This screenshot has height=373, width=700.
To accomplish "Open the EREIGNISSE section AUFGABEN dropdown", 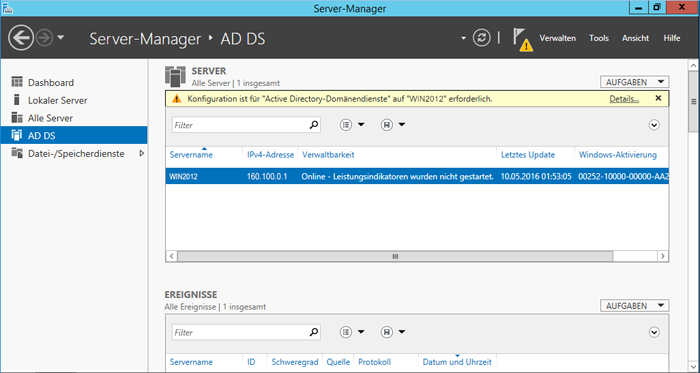I will (634, 306).
